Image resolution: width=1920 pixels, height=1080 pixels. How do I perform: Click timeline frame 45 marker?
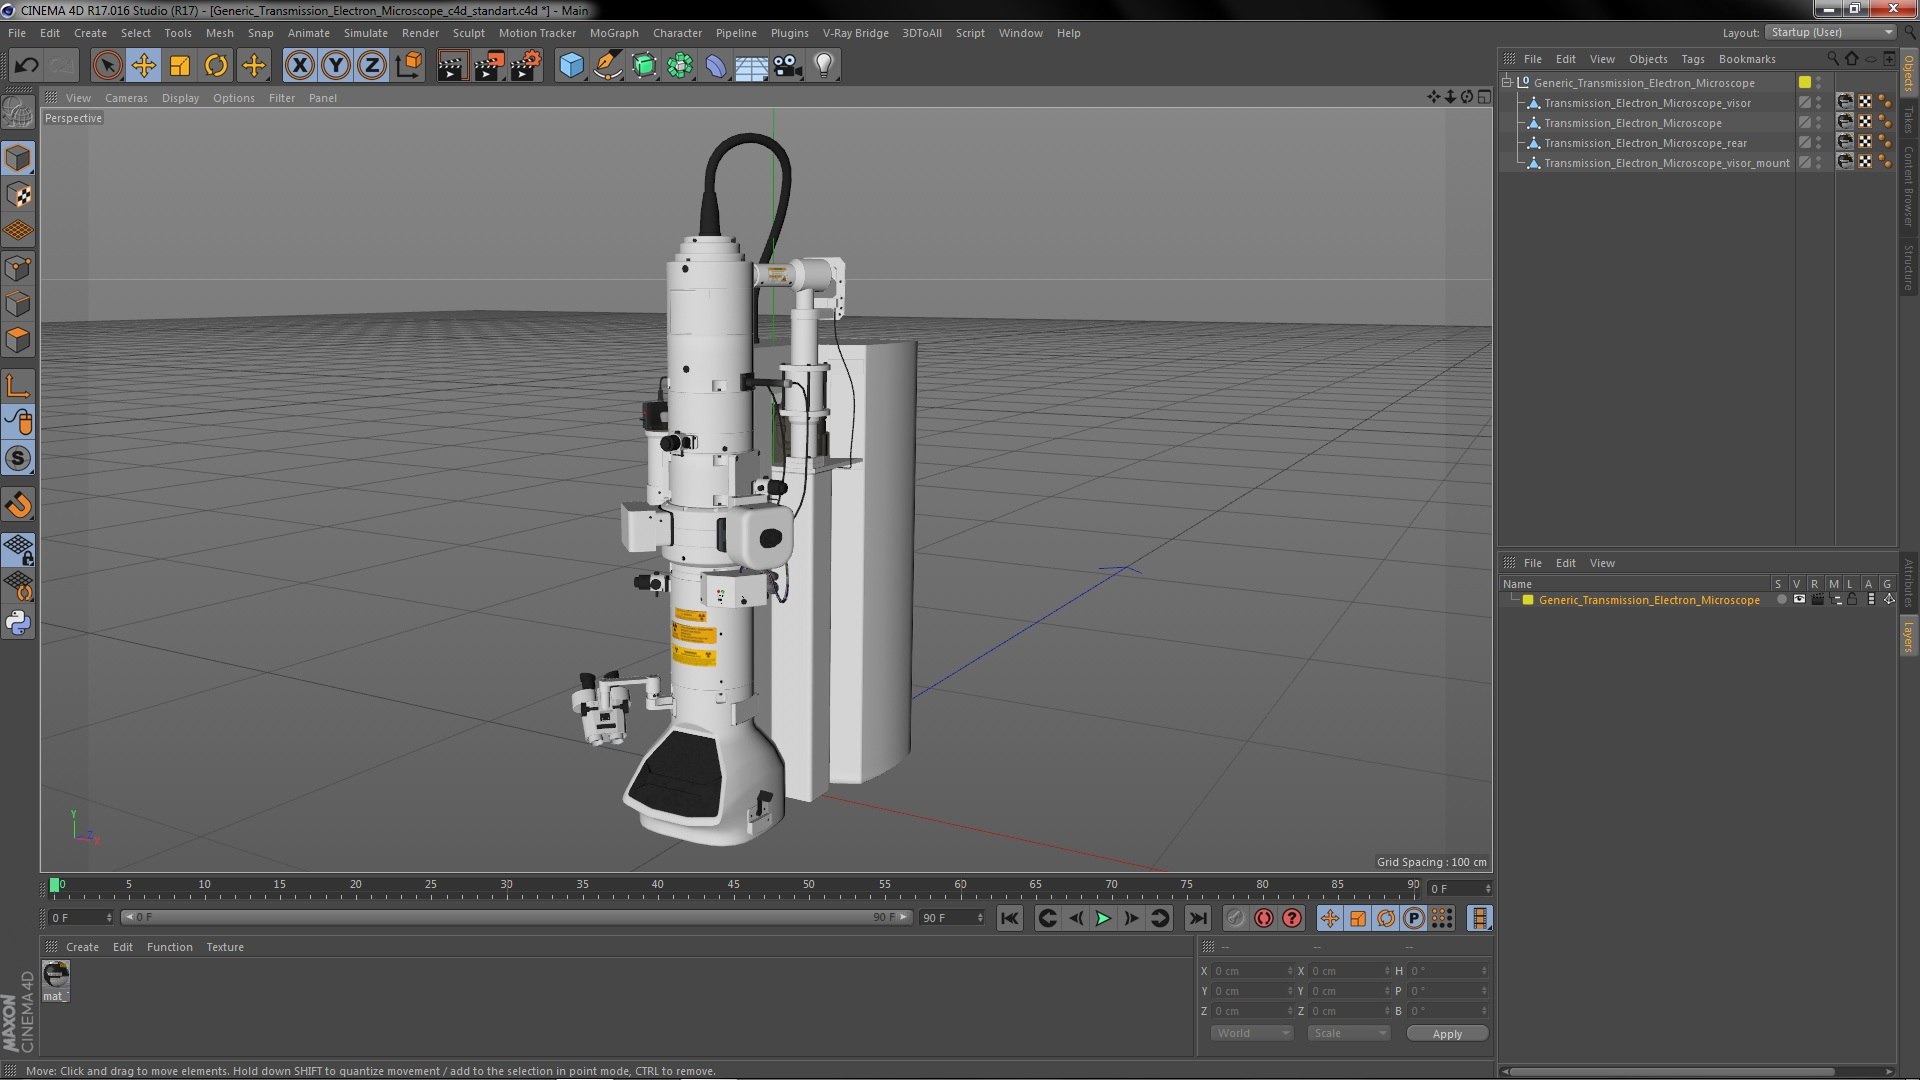click(x=733, y=885)
